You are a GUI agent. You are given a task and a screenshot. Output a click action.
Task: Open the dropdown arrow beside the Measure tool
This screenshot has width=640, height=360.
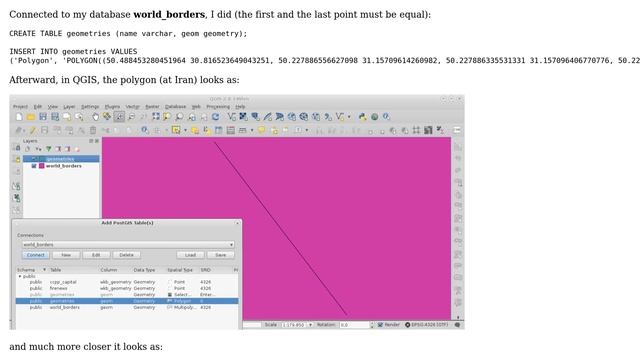(x=252, y=130)
